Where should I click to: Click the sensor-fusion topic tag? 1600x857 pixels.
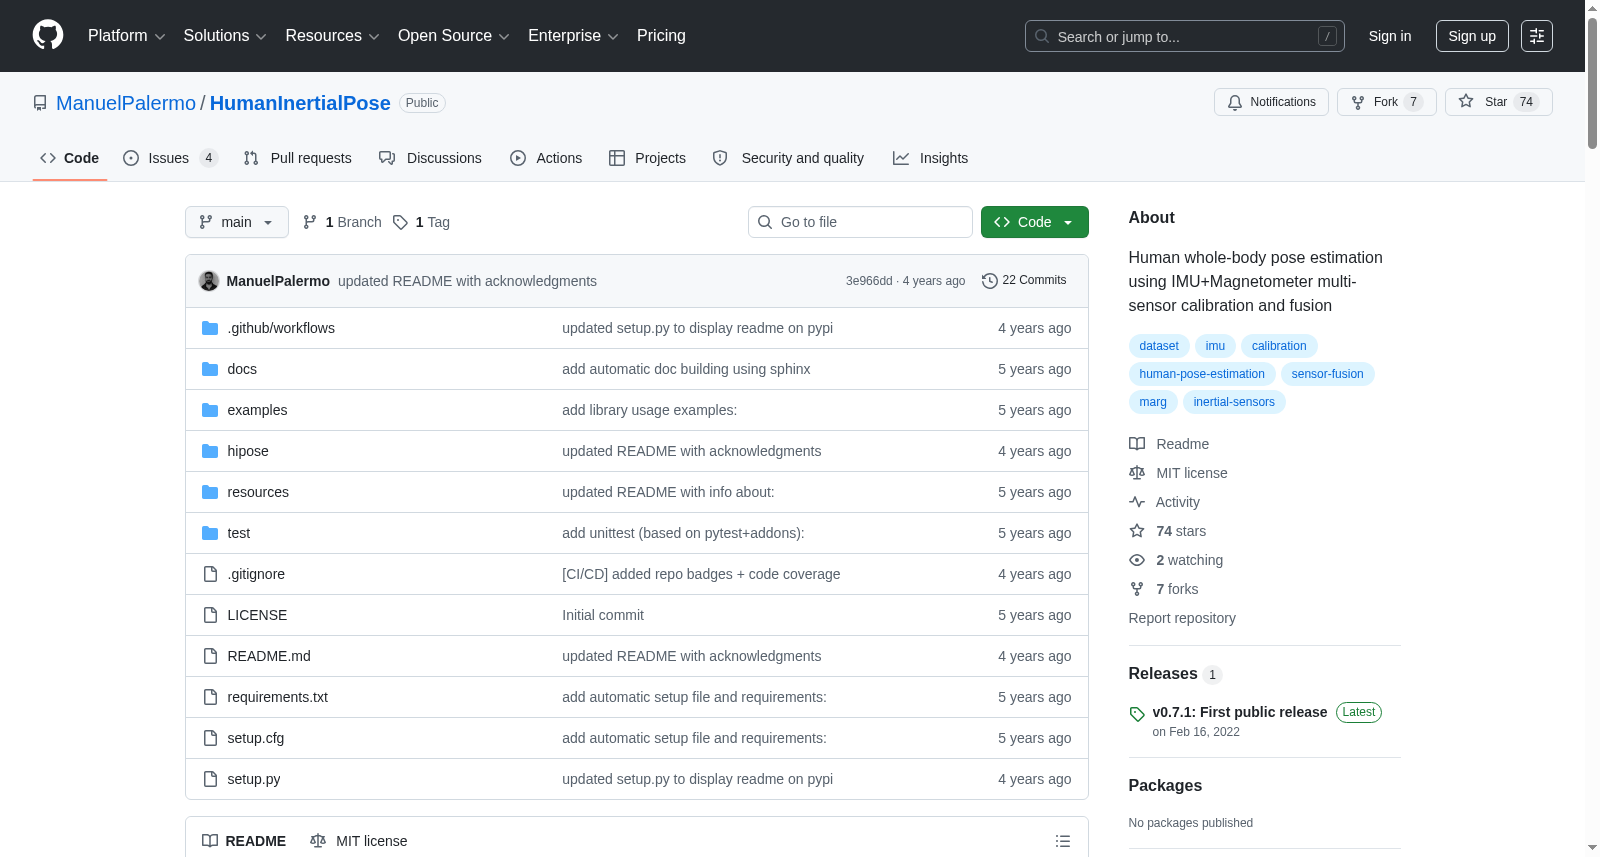1327,374
